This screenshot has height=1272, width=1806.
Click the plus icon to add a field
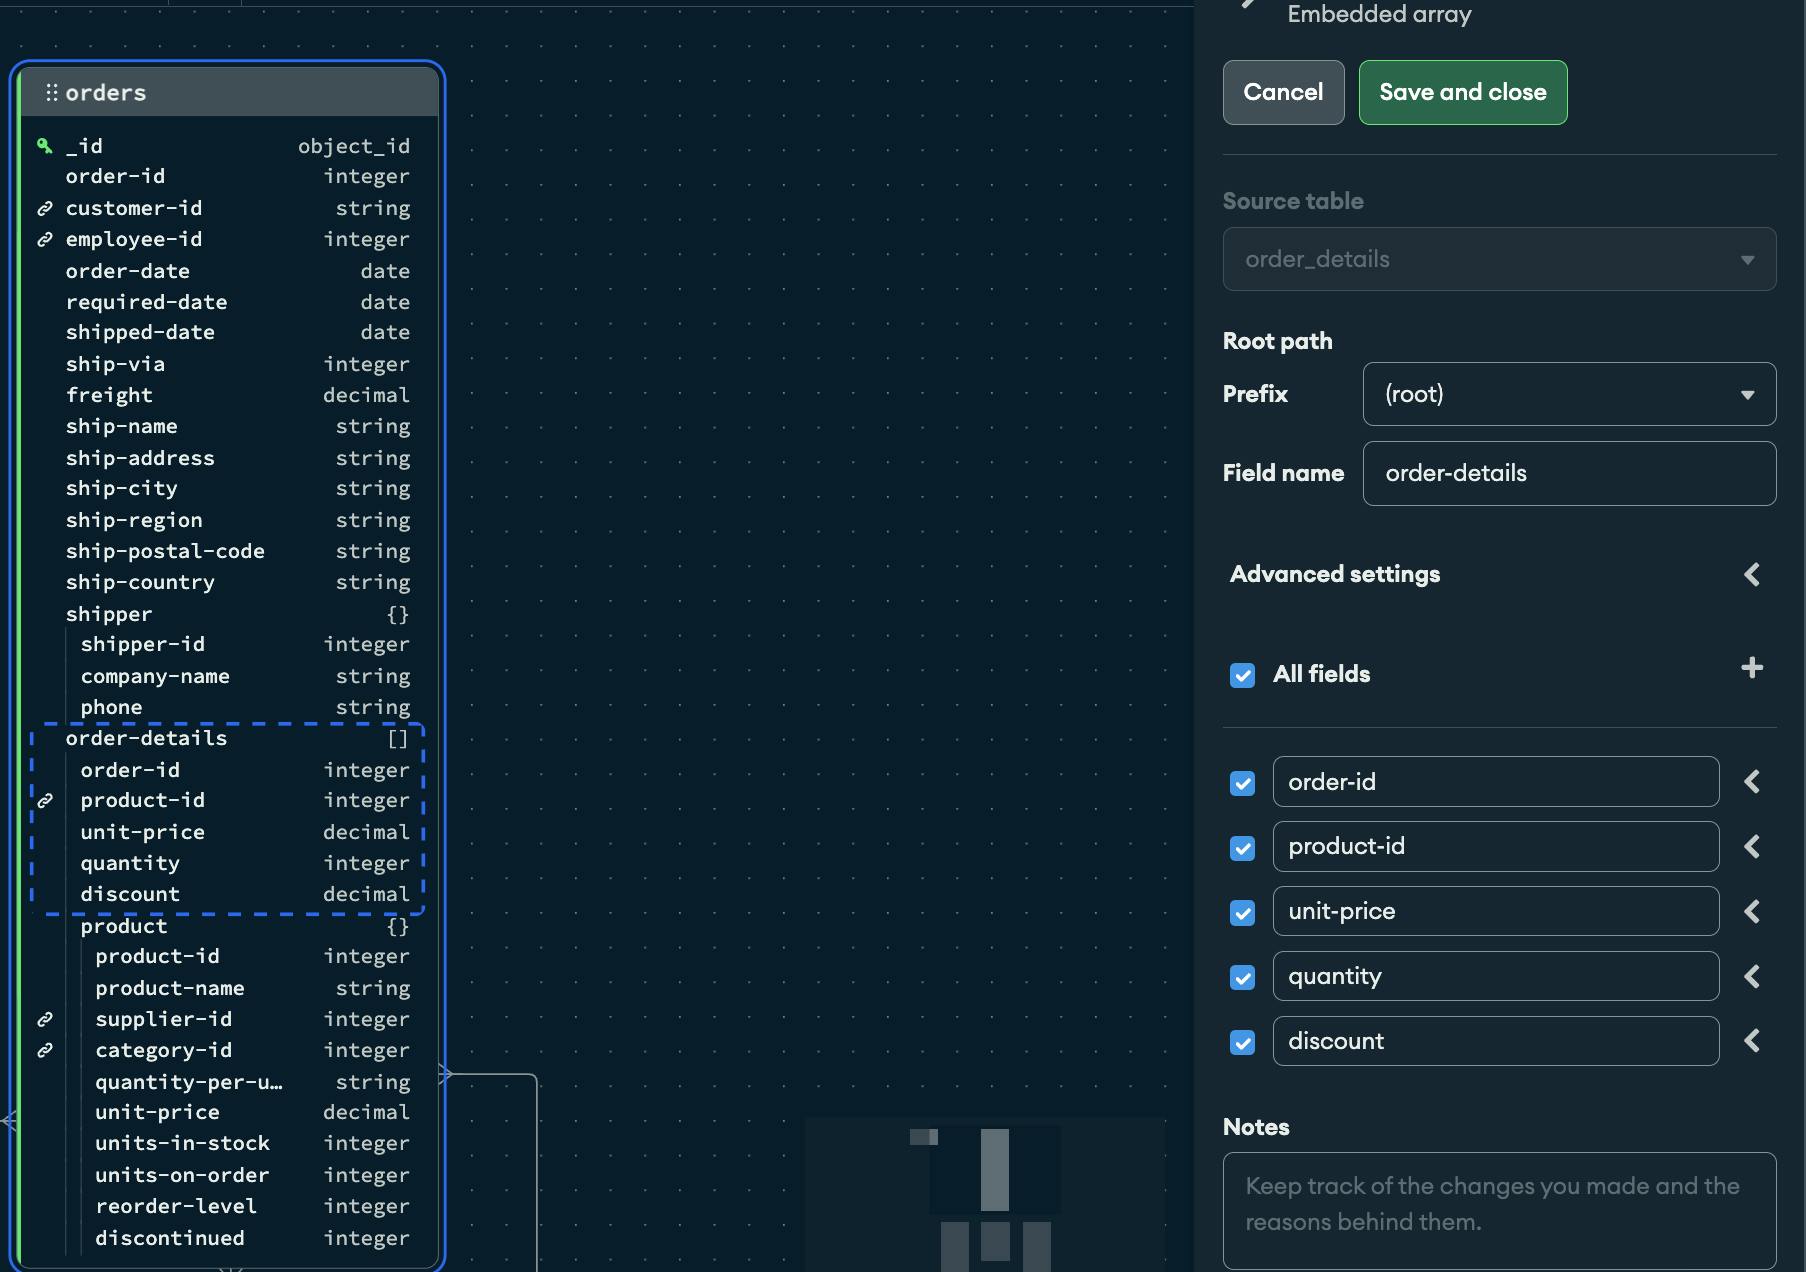(x=1751, y=667)
